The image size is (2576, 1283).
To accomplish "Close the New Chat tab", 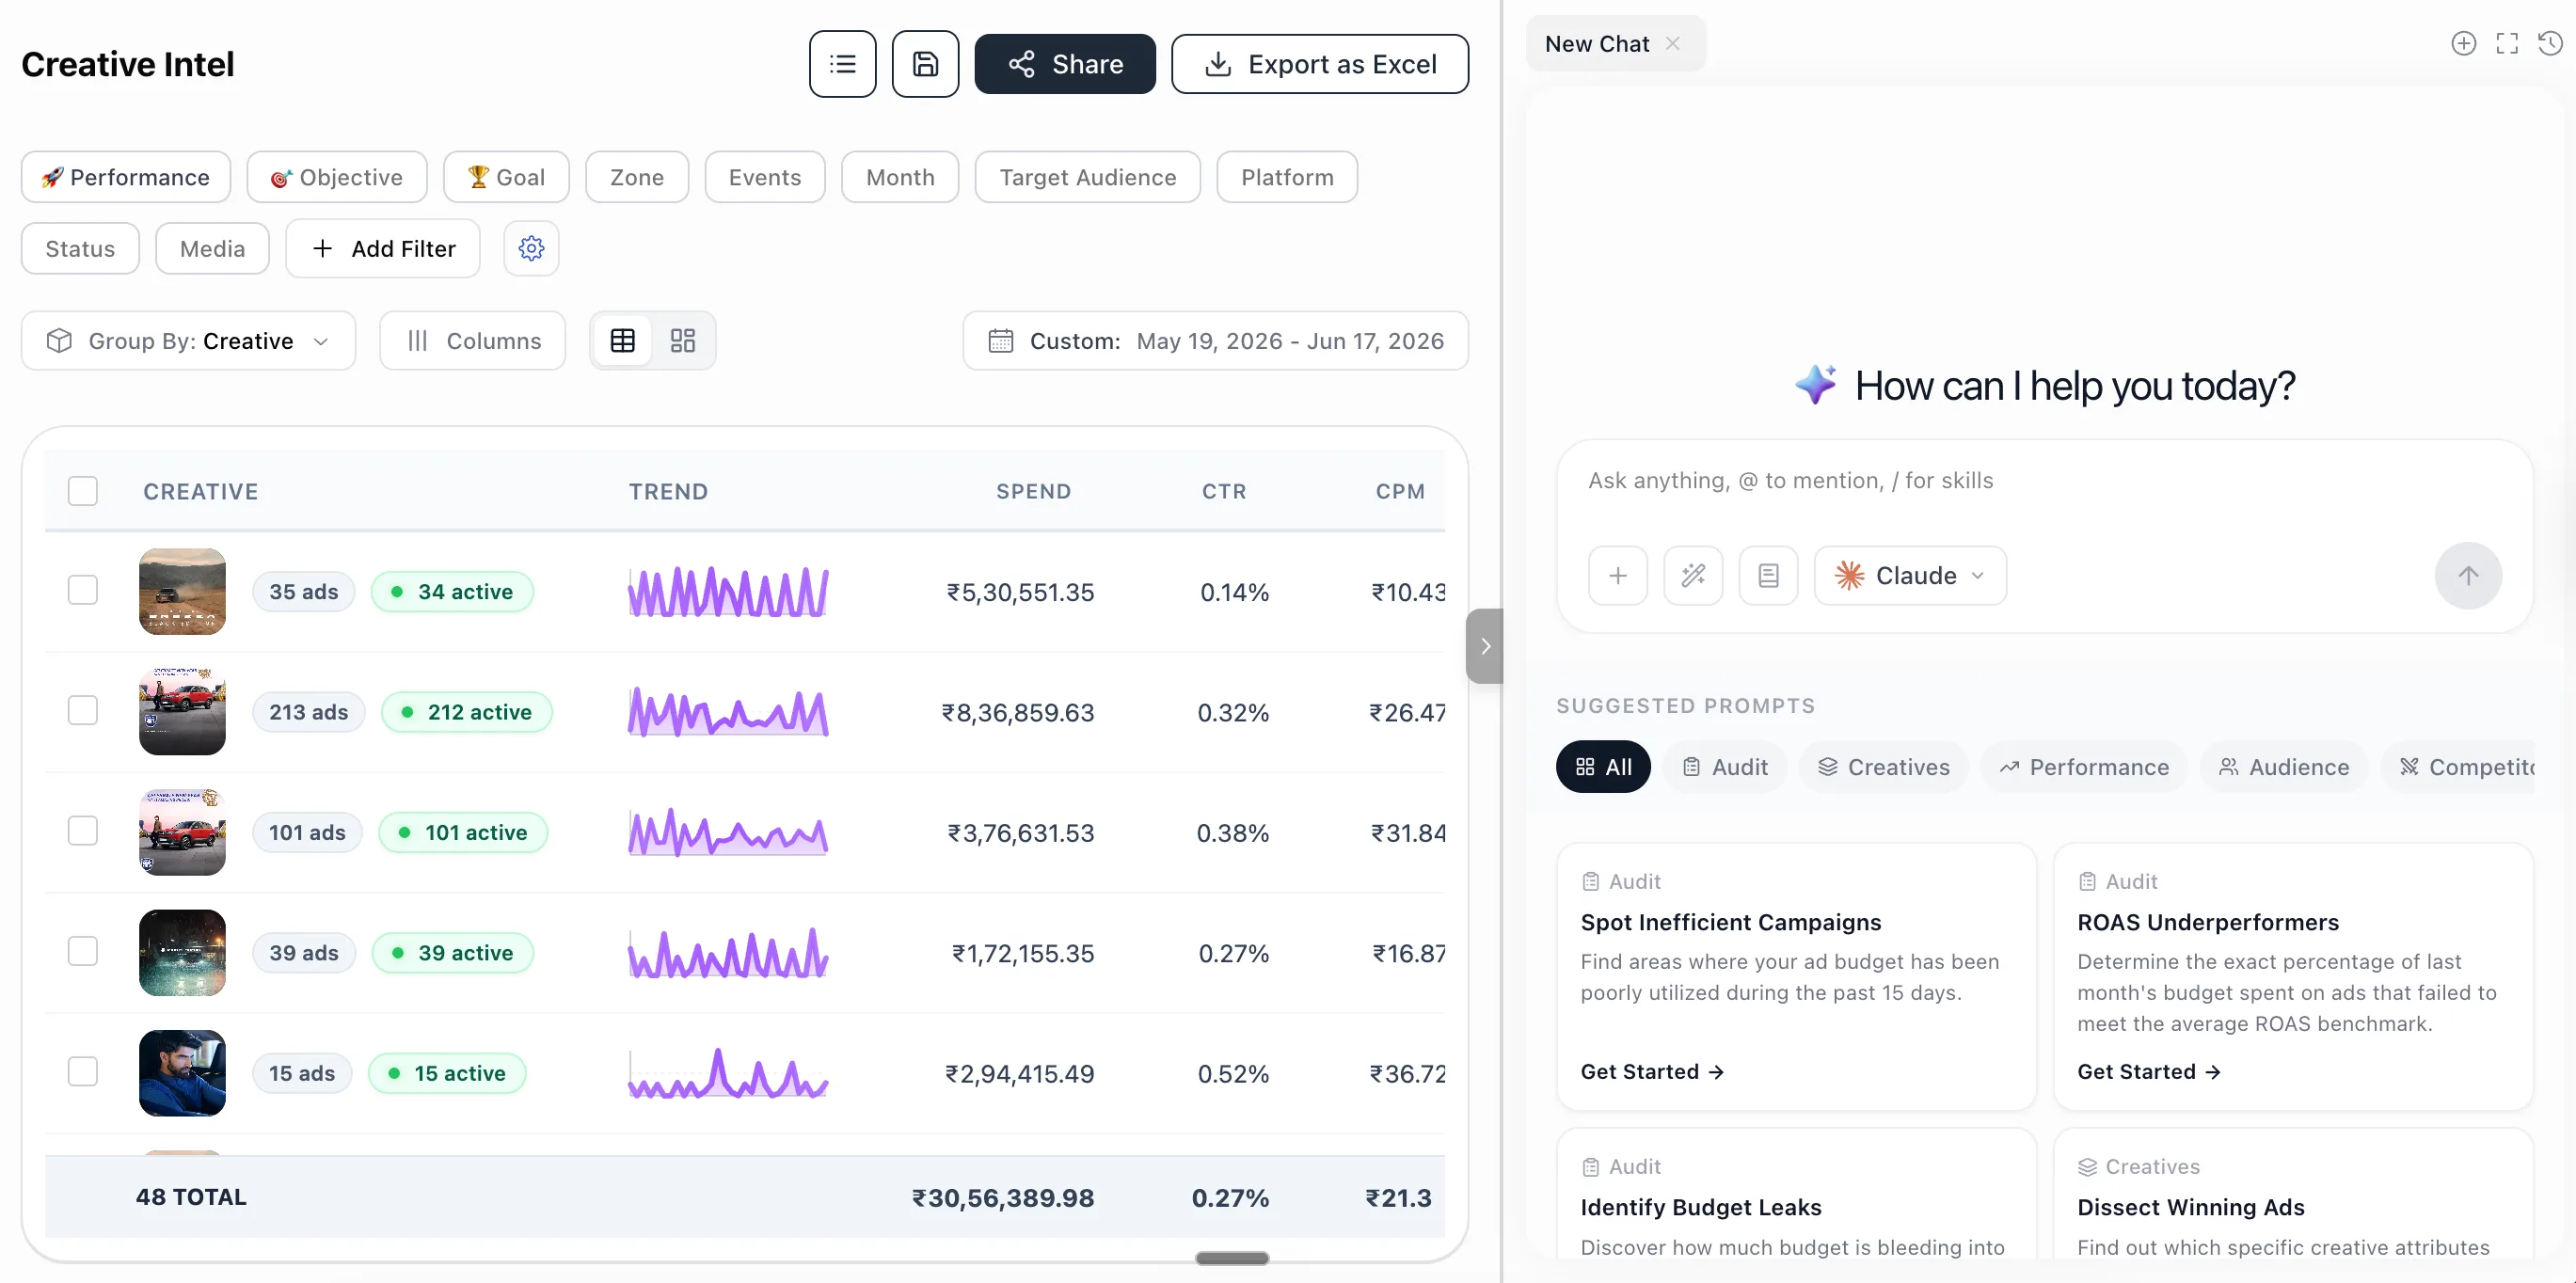I will 1672,43.
